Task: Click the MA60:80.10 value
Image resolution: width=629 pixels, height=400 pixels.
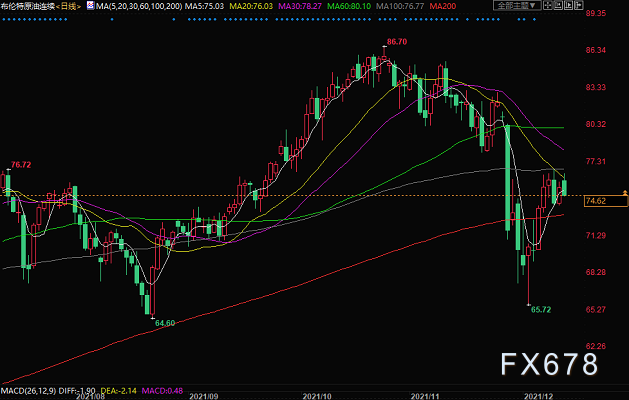Action: point(349,6)
